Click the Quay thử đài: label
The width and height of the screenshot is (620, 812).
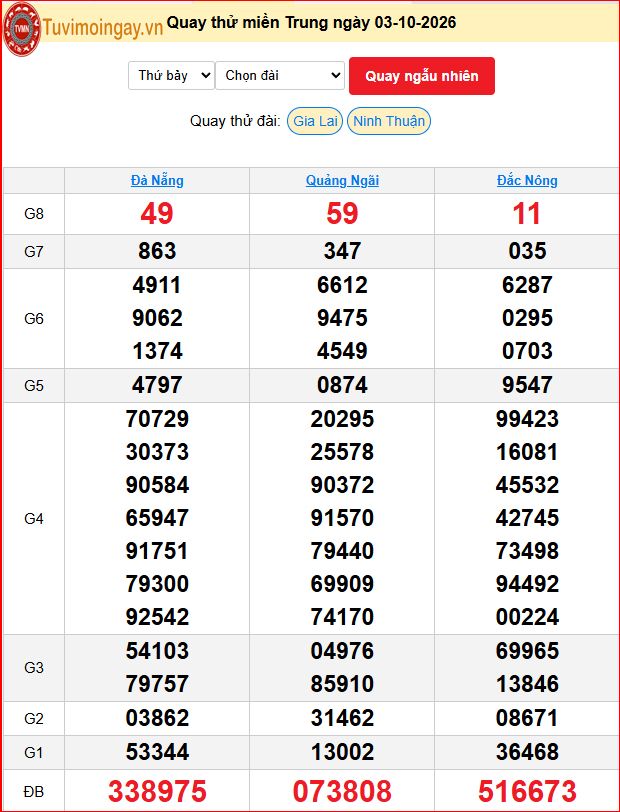[235, 121]
